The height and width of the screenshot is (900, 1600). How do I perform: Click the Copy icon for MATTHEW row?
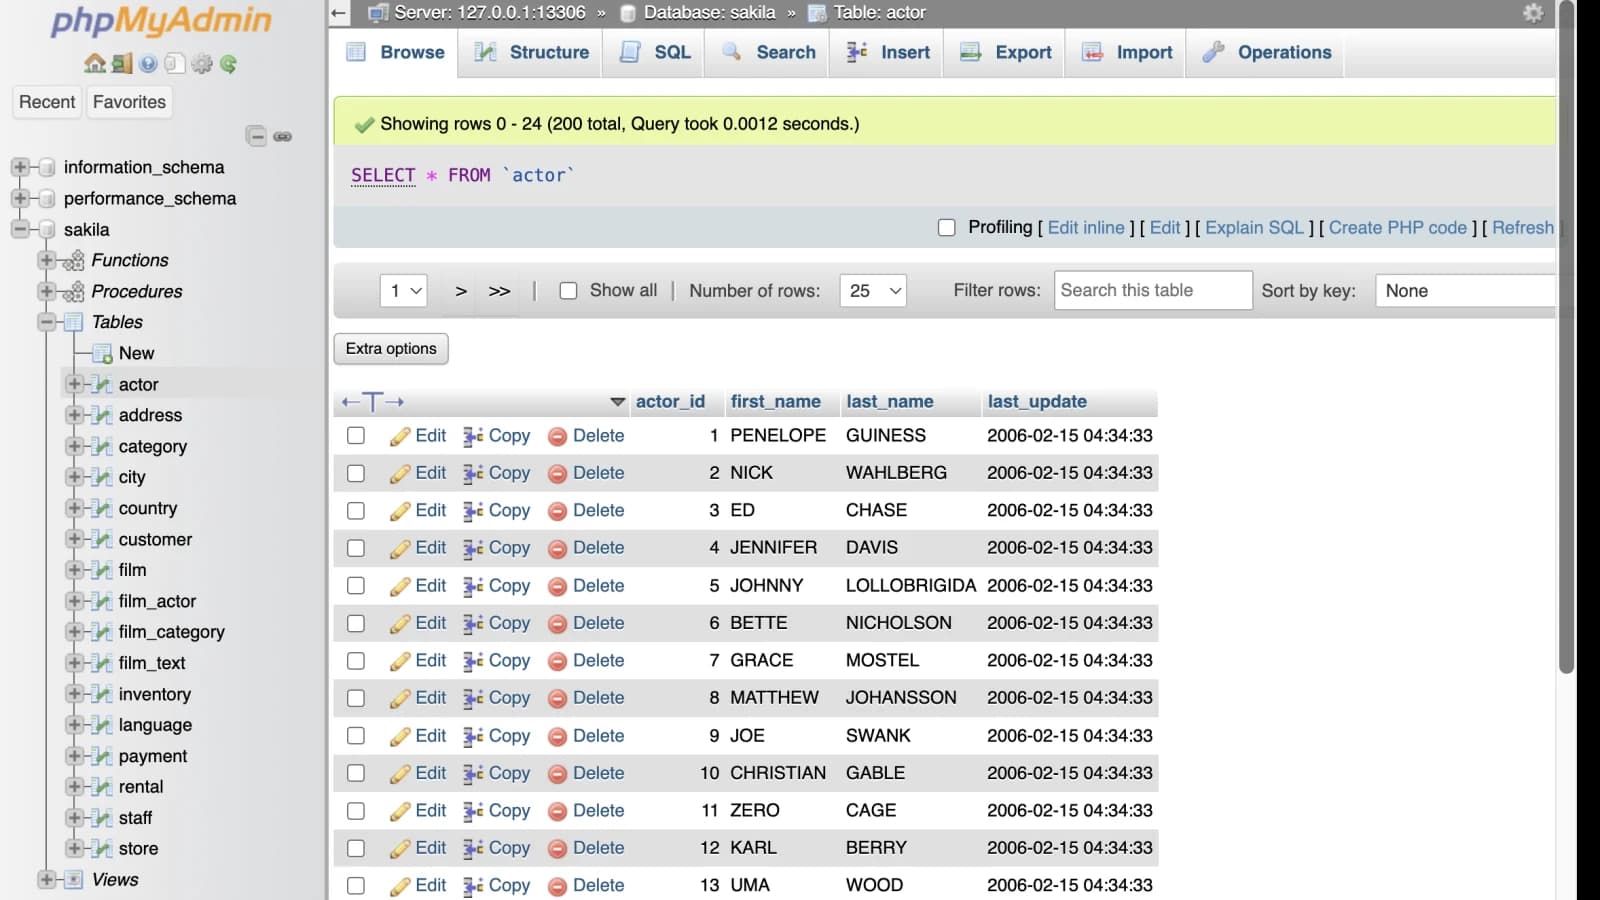click(x=473, y=698)
